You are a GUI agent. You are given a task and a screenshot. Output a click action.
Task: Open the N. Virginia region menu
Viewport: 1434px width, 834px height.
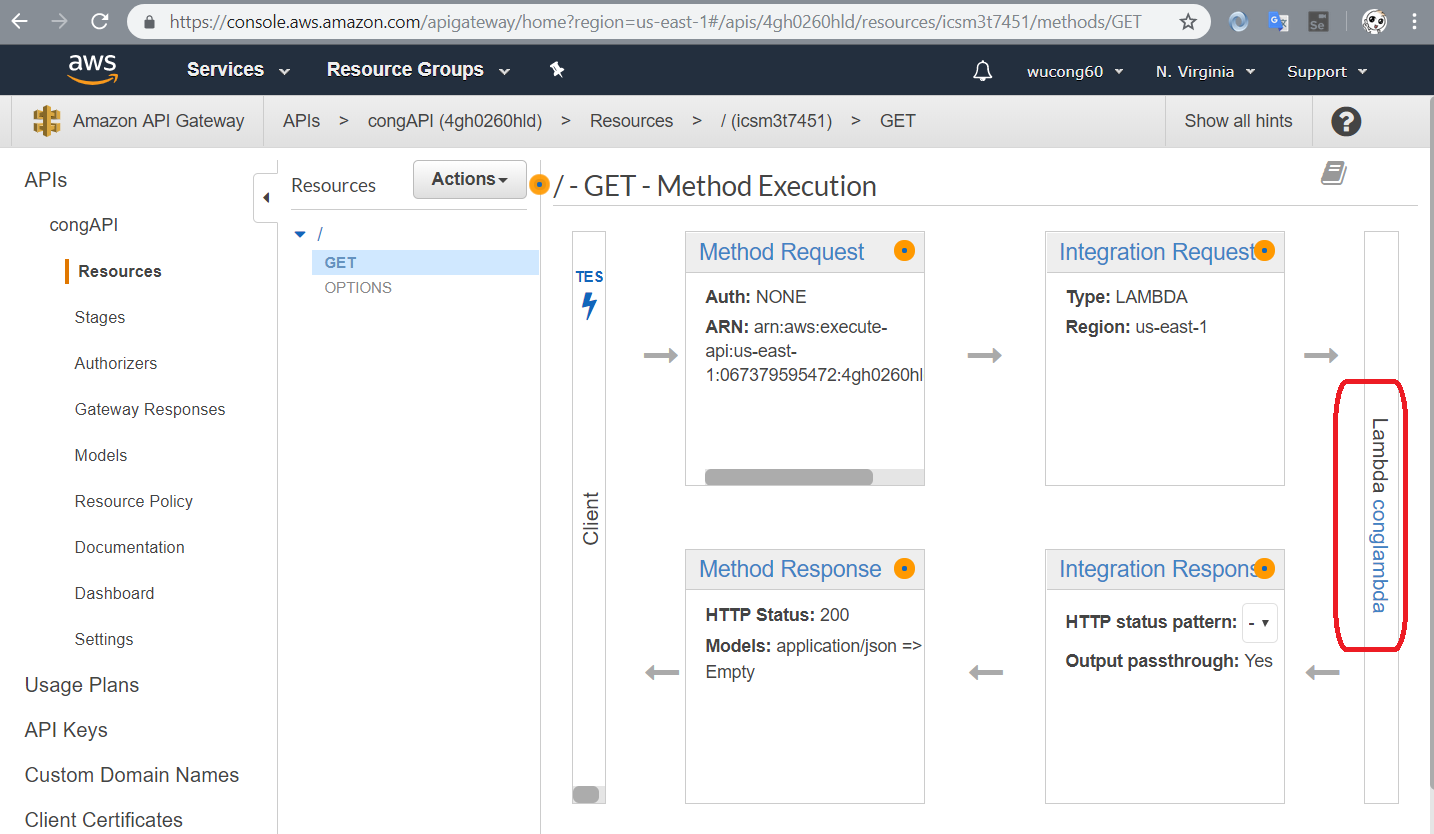(x=1205, y=72)
